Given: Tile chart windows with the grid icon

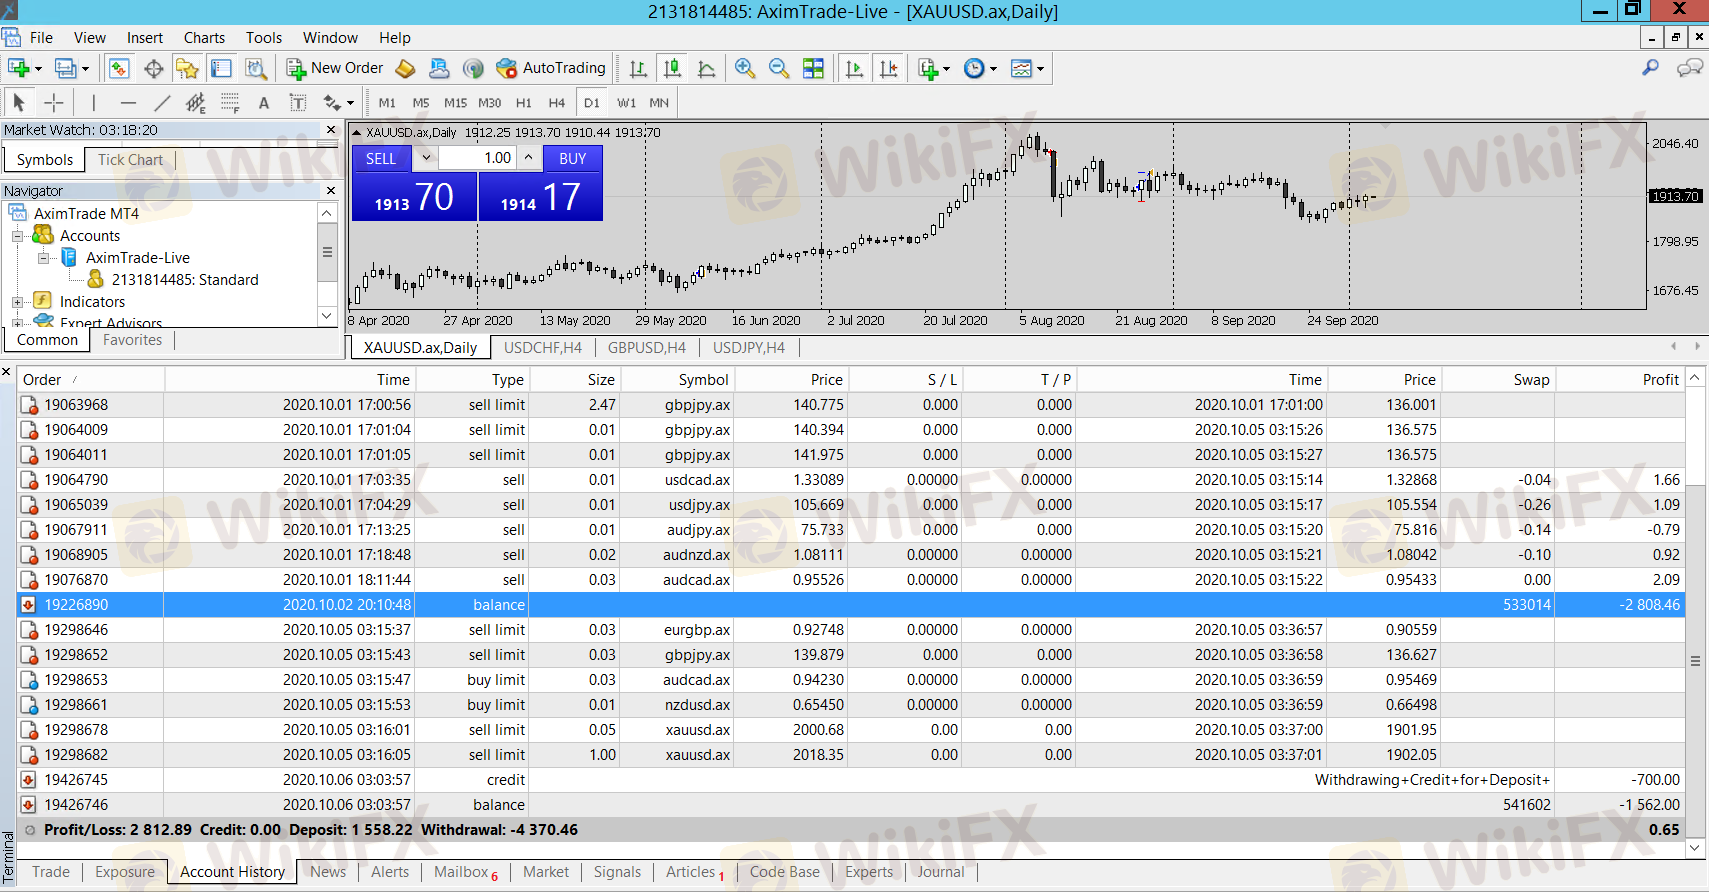Looking at the screenshot, I should point(813,68).
